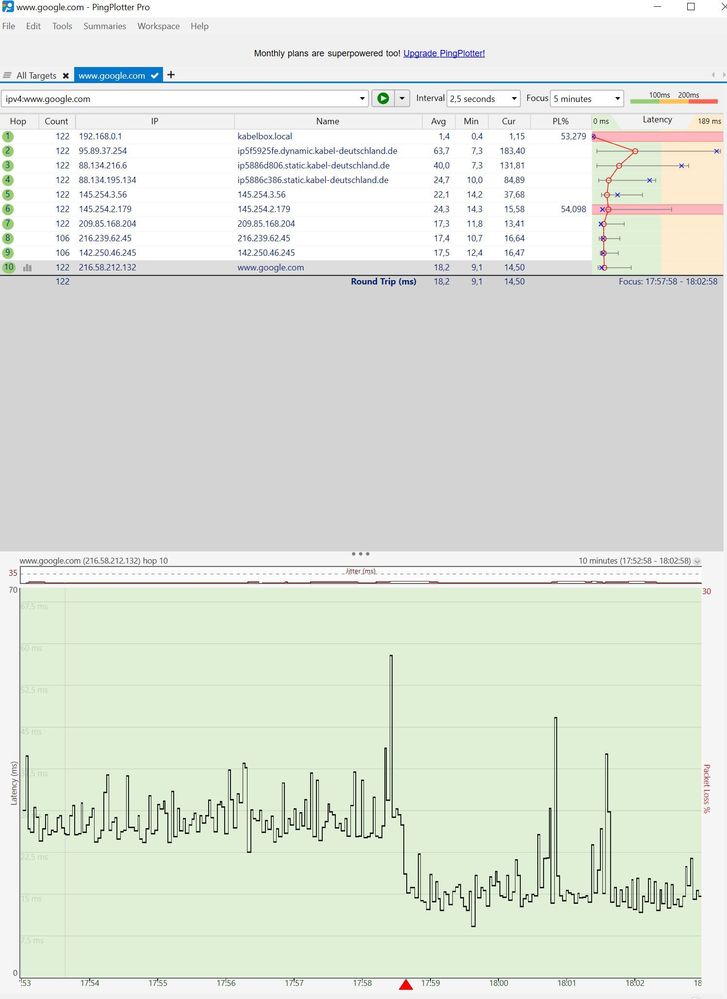This screenshot has height=999, width=727.
Task: Add a new target tab with plus
Action: 171,75
